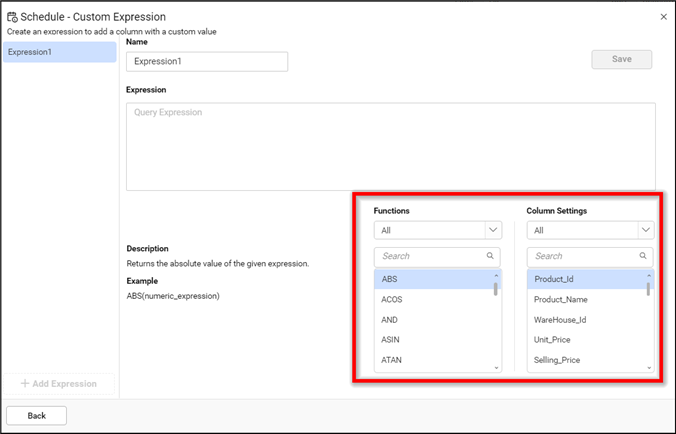
Task: Click the Schedule calendar icon in title
Action: point(12,17)
